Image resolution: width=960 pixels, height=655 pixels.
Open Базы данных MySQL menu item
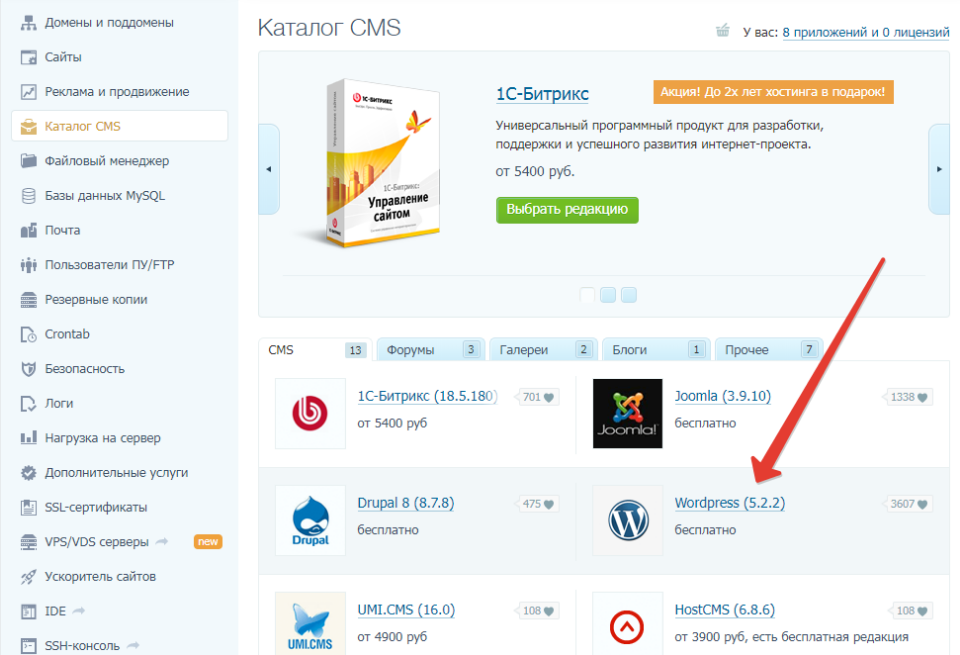point(105,196)
